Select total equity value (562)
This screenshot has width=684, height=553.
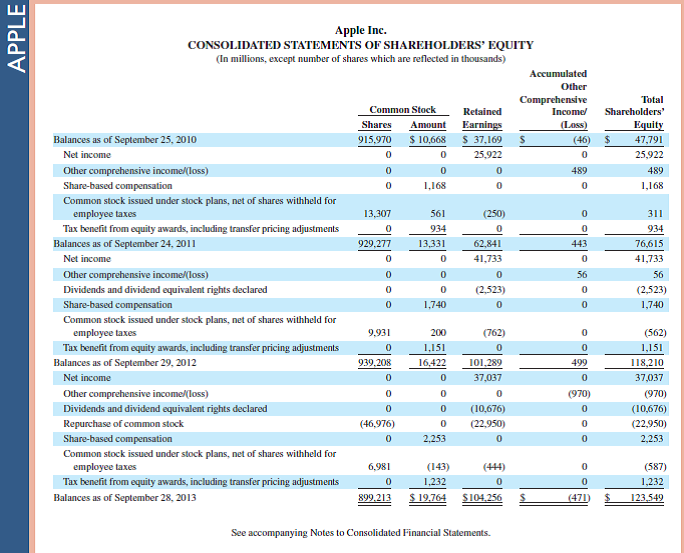[655, 333]
